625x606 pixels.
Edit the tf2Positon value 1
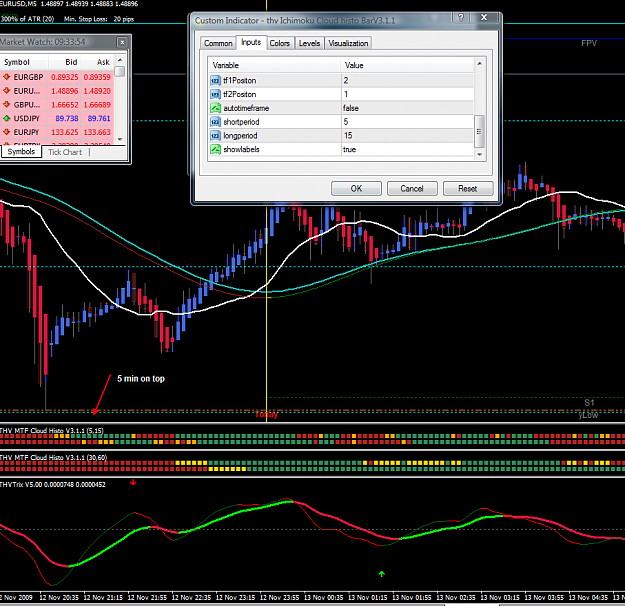click(x=407, y=94)
